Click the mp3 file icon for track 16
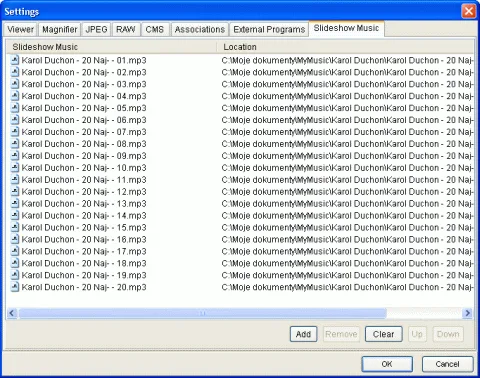The image size is (480, 378). click(x=15, y=239)
